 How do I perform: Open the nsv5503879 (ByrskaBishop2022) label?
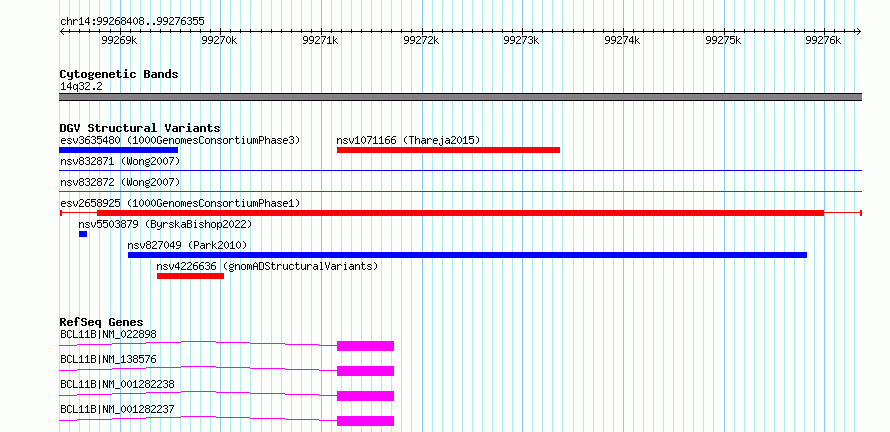coord(165,224)
